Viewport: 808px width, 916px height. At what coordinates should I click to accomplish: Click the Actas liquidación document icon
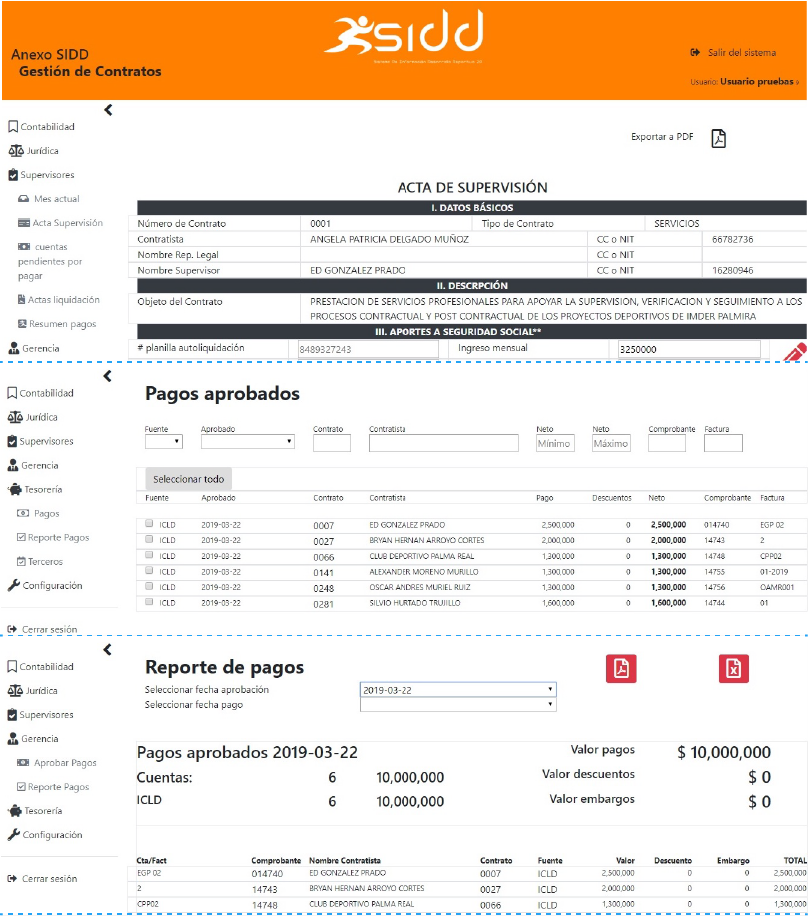pos(22,300)
